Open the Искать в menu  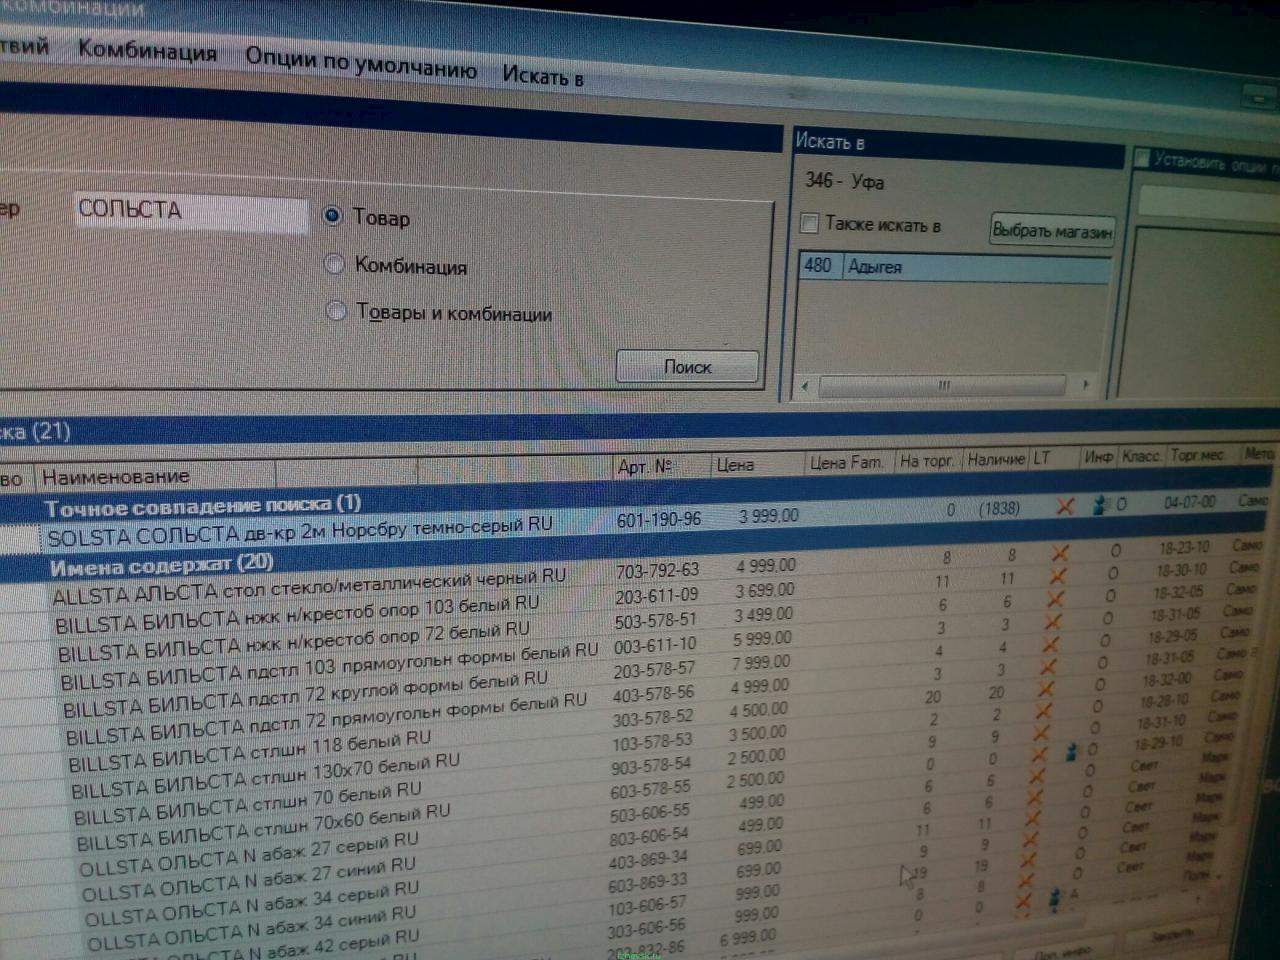[x=543, y=75]
